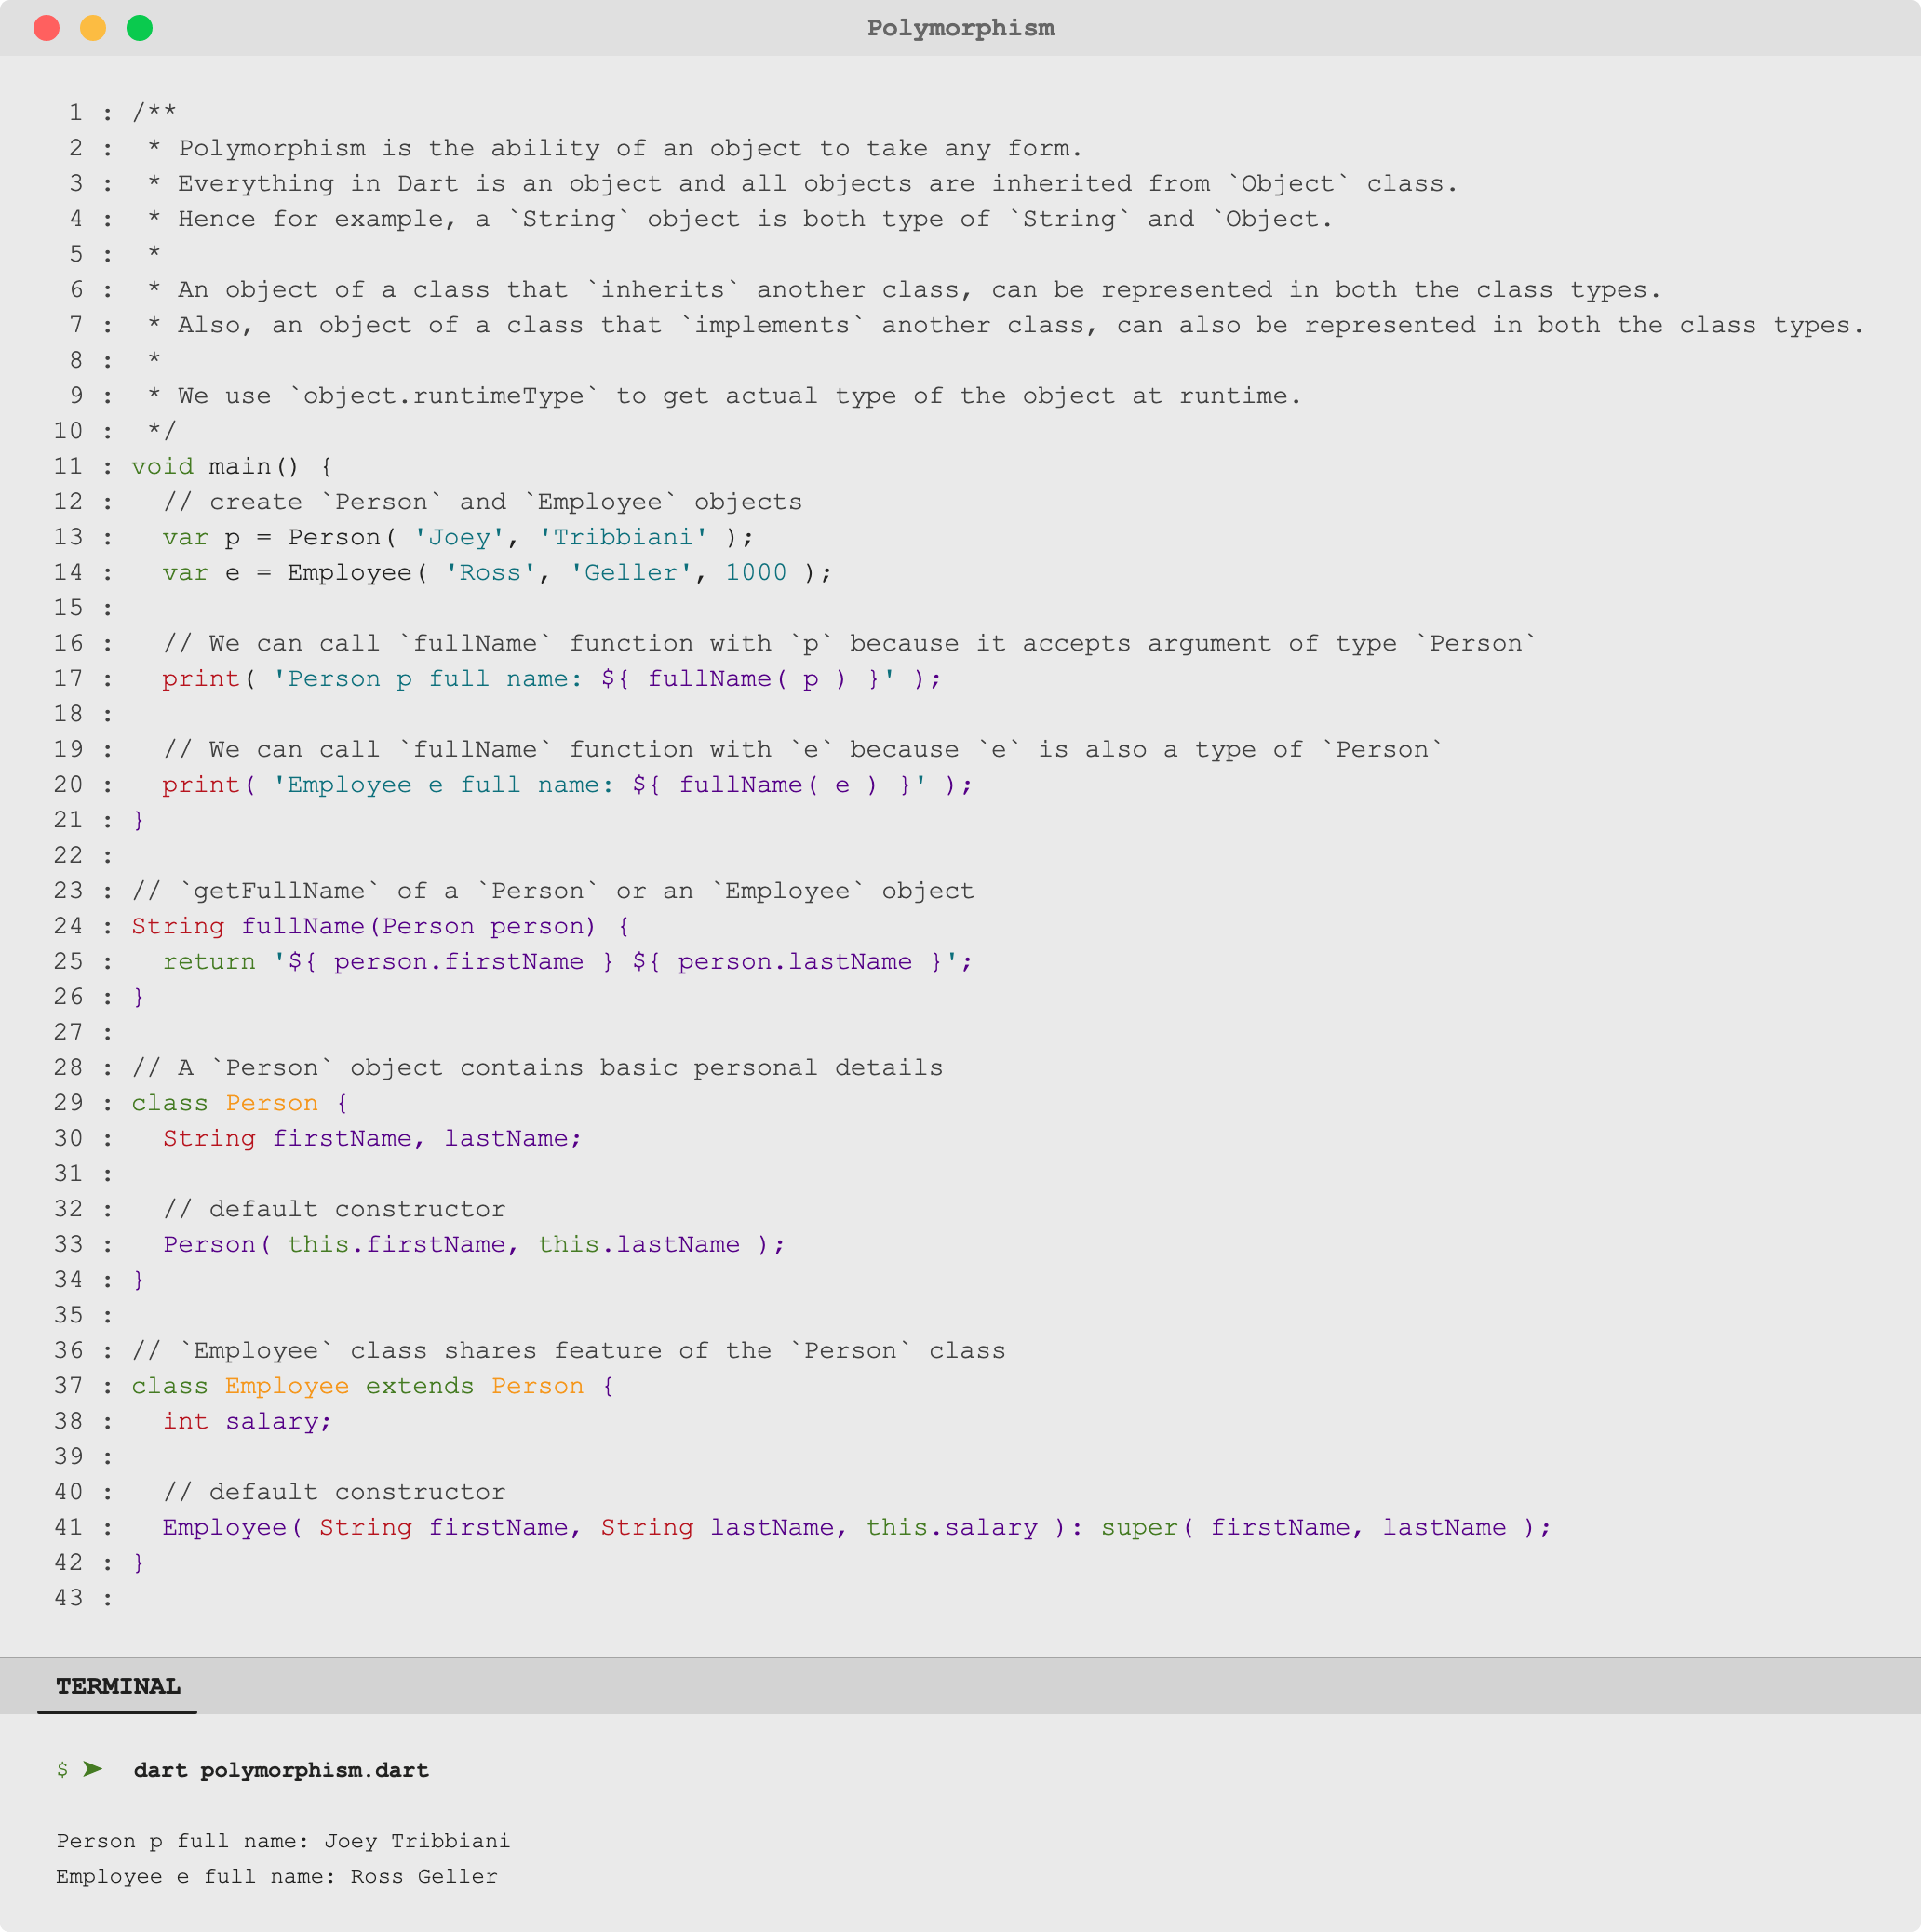Click the 'void' keyword on line 11
The image size is (1921, 1932).
[x=162, y=466]
